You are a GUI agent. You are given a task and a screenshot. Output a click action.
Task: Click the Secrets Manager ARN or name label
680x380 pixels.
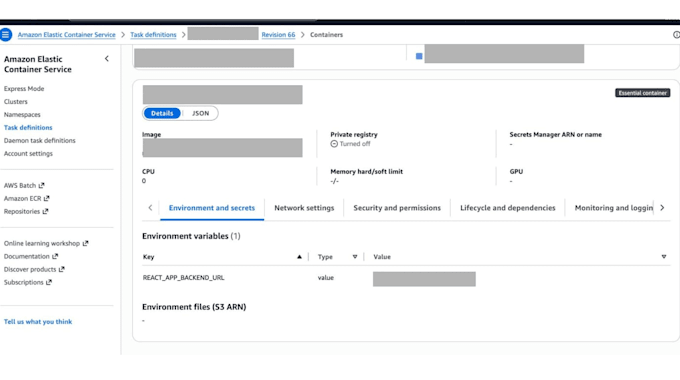556,134
